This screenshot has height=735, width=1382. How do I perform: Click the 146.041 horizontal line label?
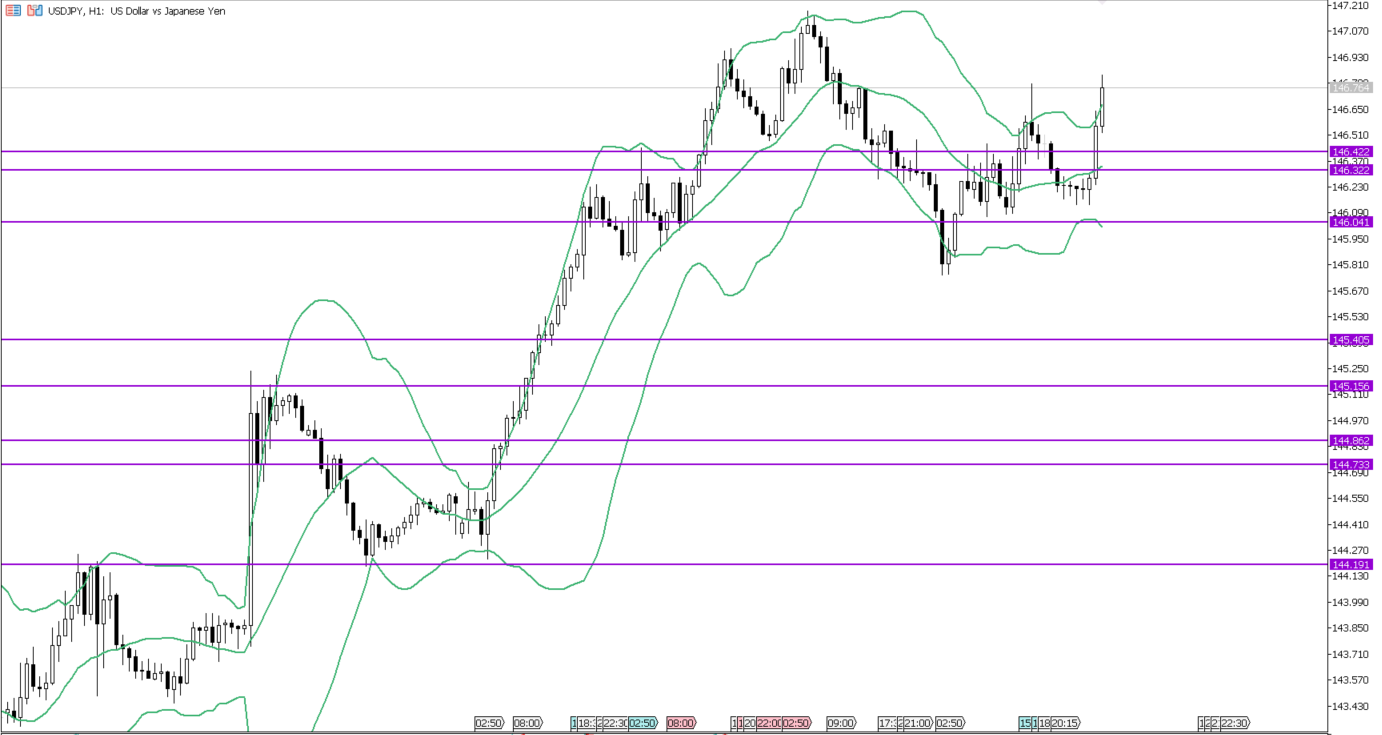1350,222
